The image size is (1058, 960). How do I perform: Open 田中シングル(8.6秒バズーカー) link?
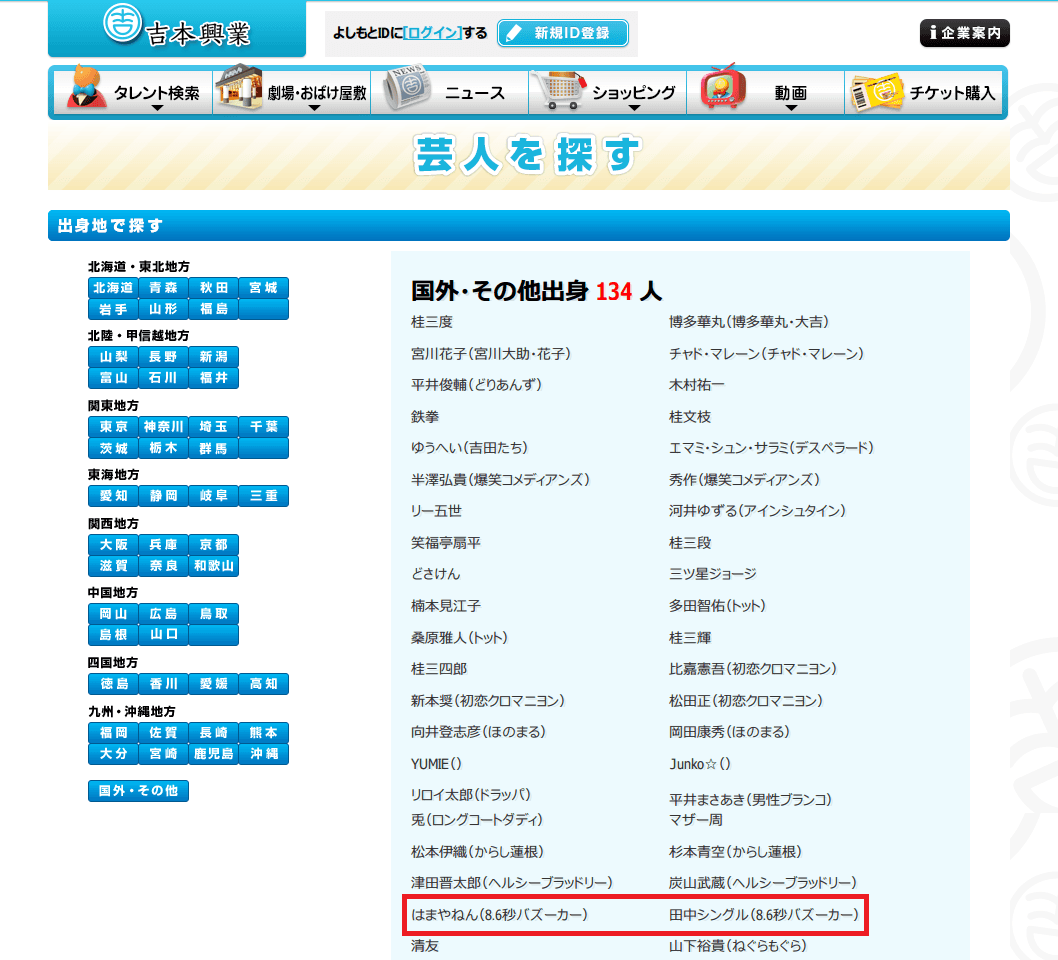[x=764, y=915]
